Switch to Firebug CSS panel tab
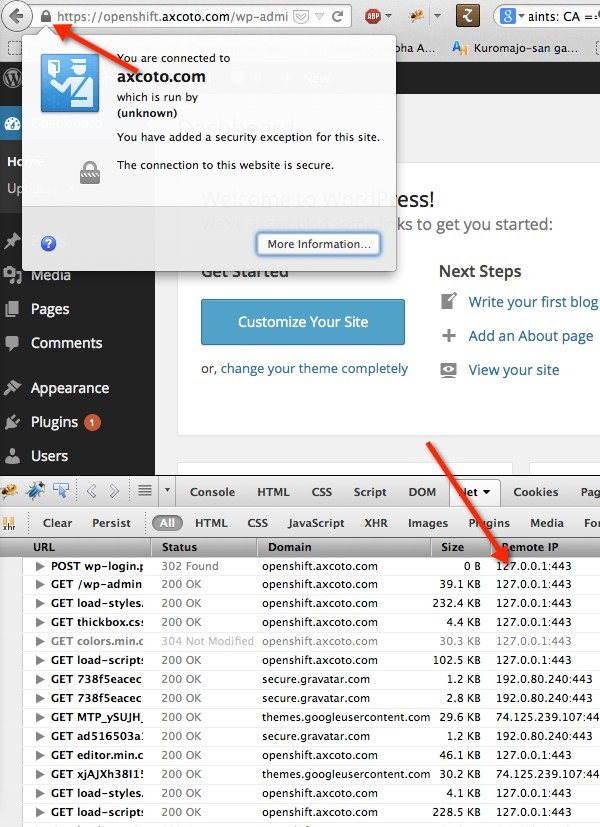The height and width of the screenshot is (827, 600). [x=322, y=492]
